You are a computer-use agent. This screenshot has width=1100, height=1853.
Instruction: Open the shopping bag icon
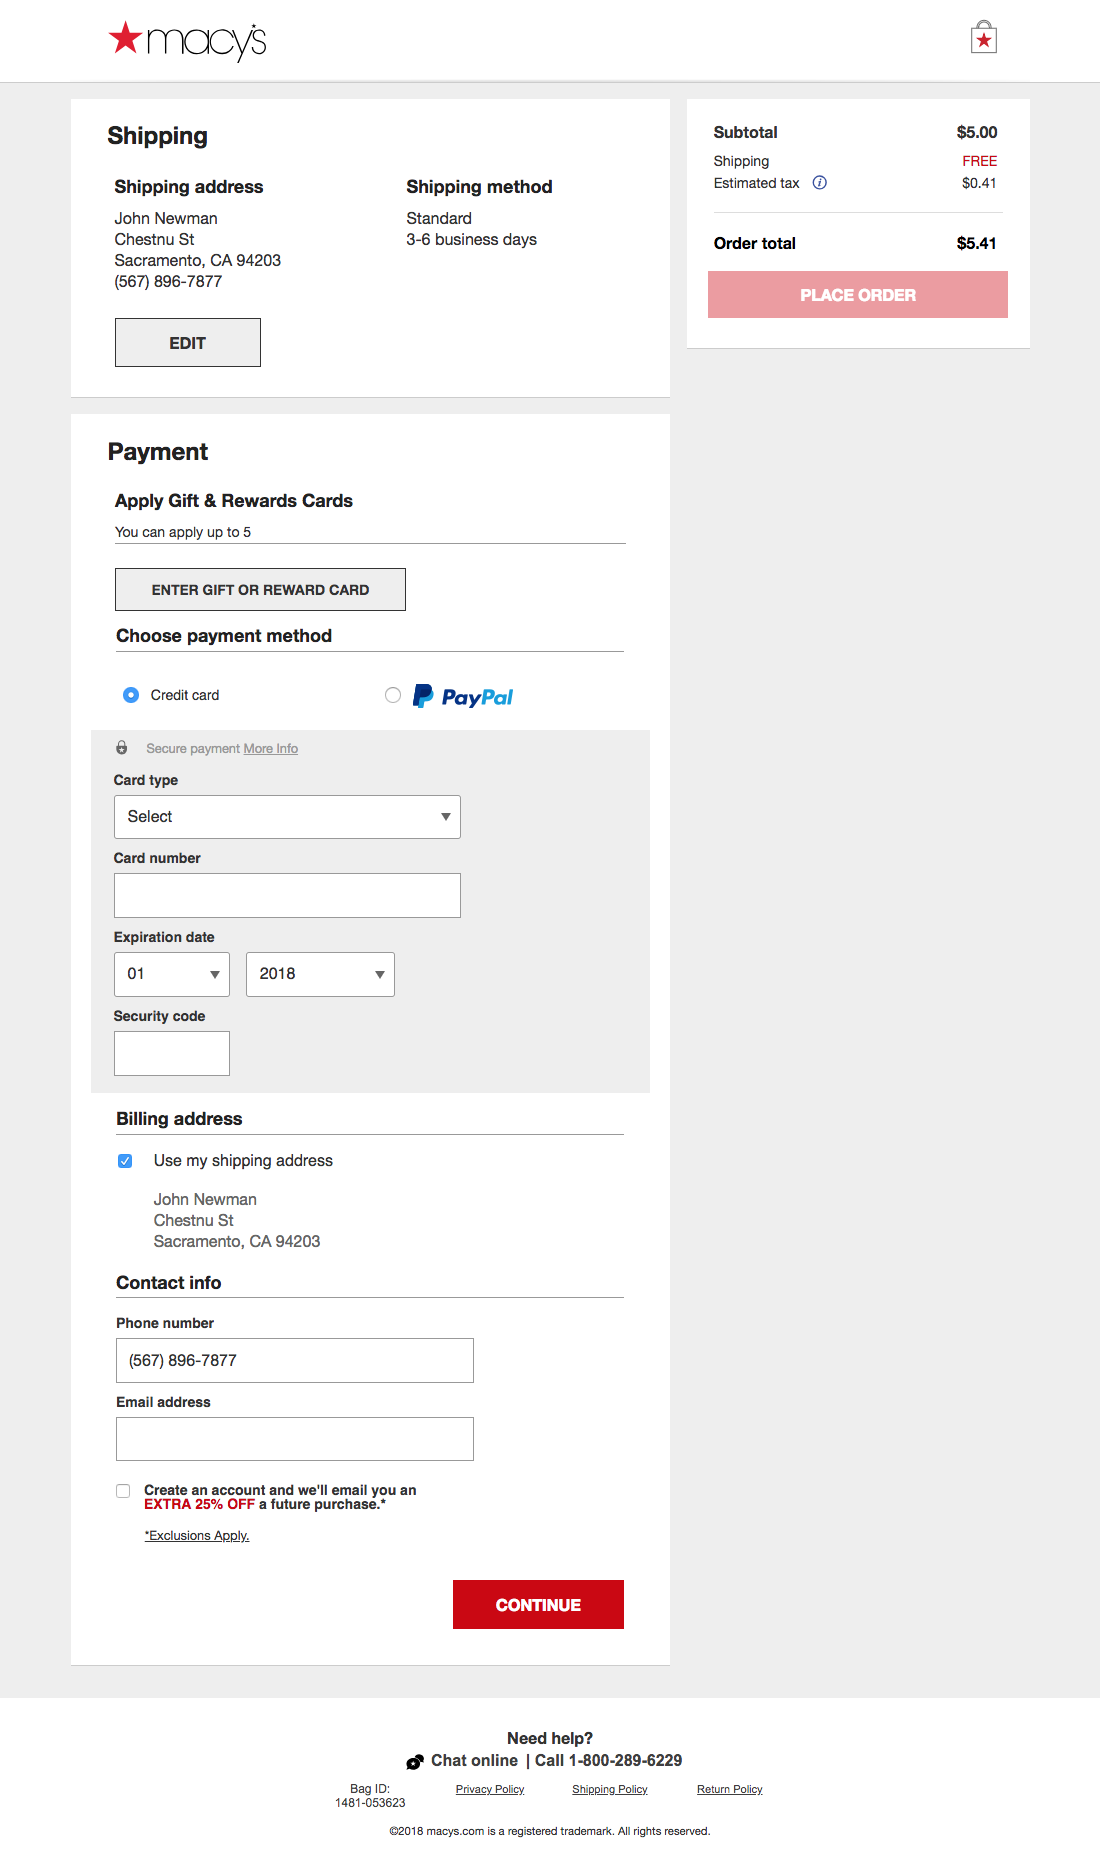[984, 38]
